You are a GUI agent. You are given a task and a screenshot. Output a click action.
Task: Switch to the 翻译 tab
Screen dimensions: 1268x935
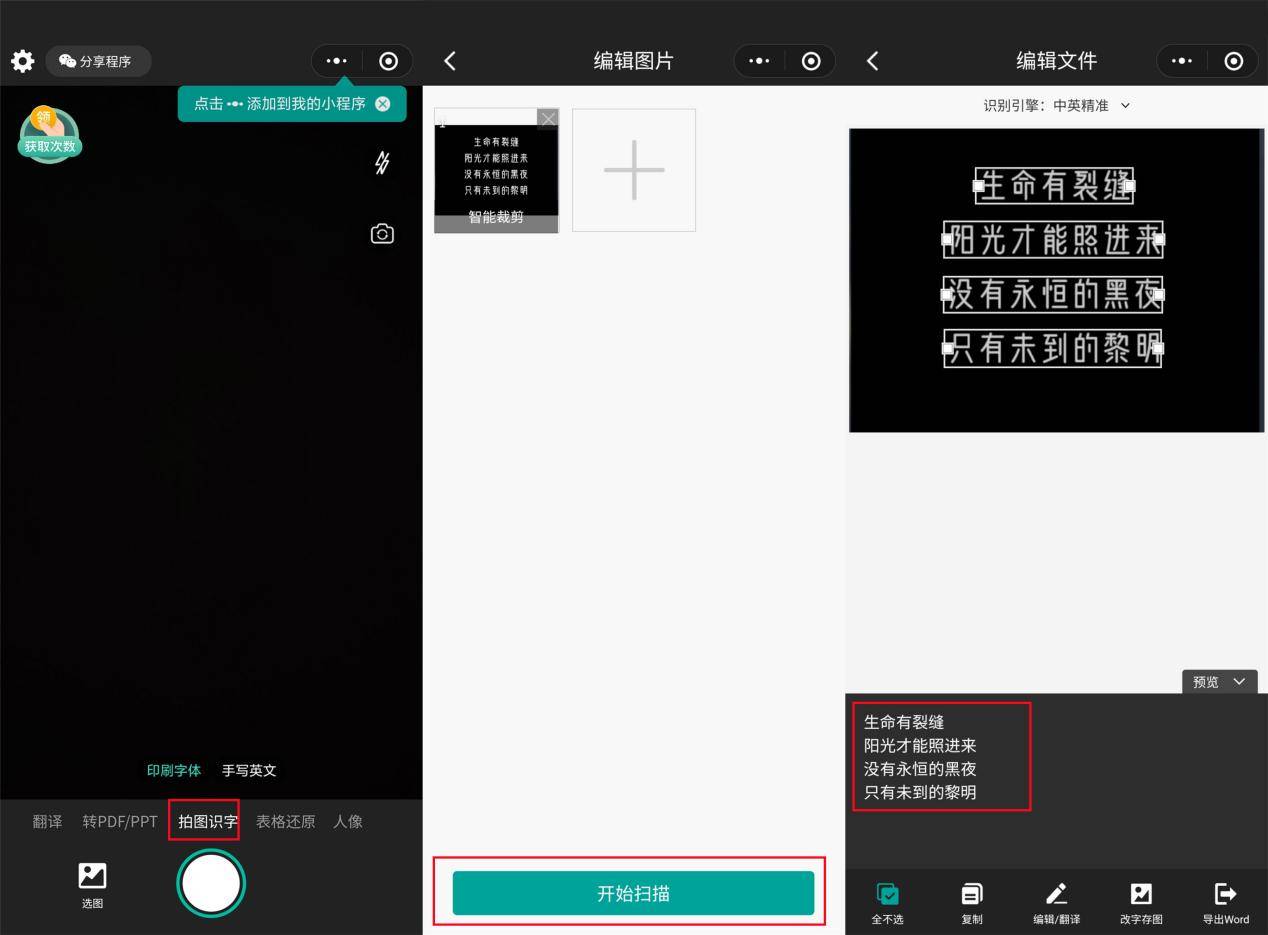pos(47,821)
